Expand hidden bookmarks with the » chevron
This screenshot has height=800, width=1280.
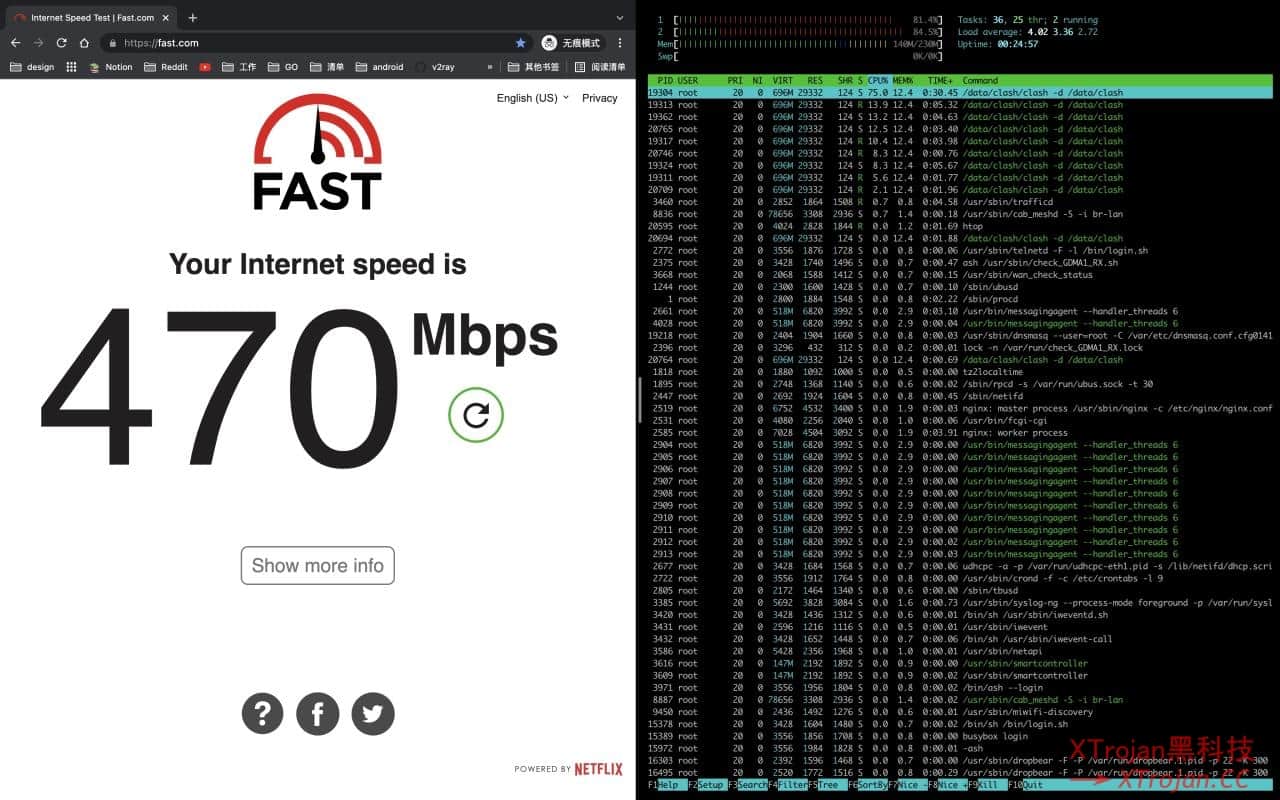coord(490,67)
